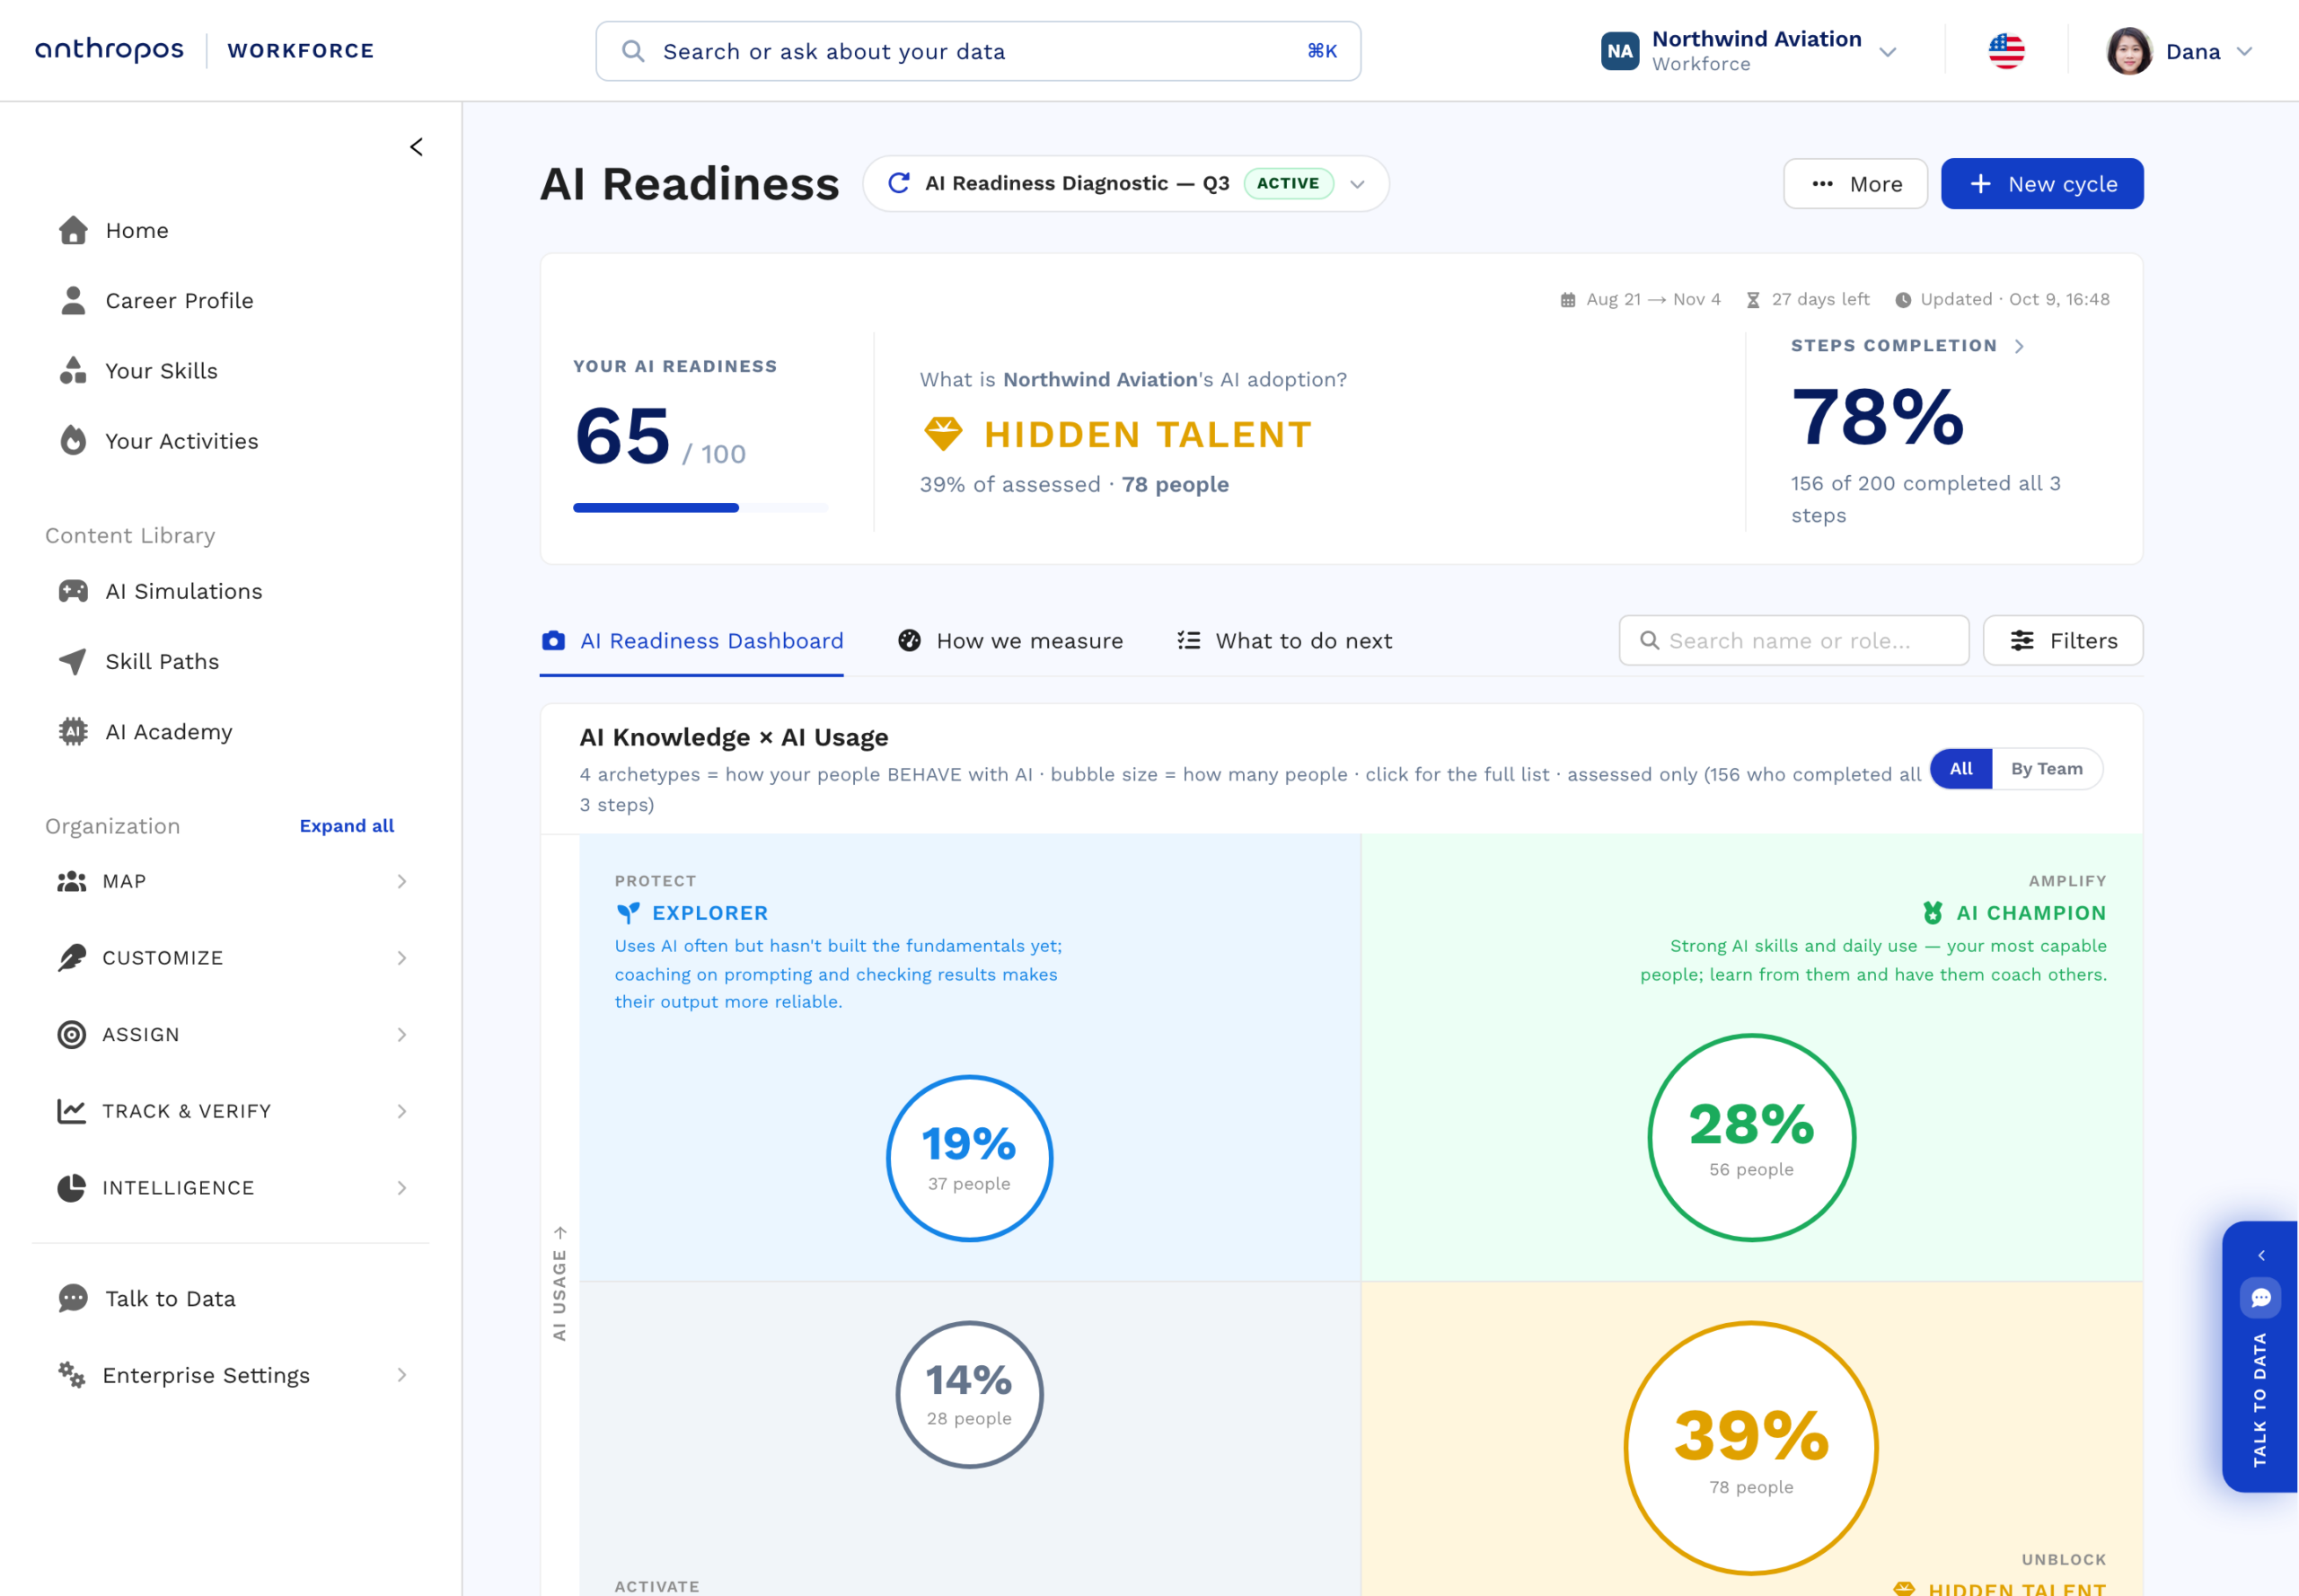Open AI Simulations gamepad icon
This screenshot has width=2299, height=1596.
coord(73,591)
